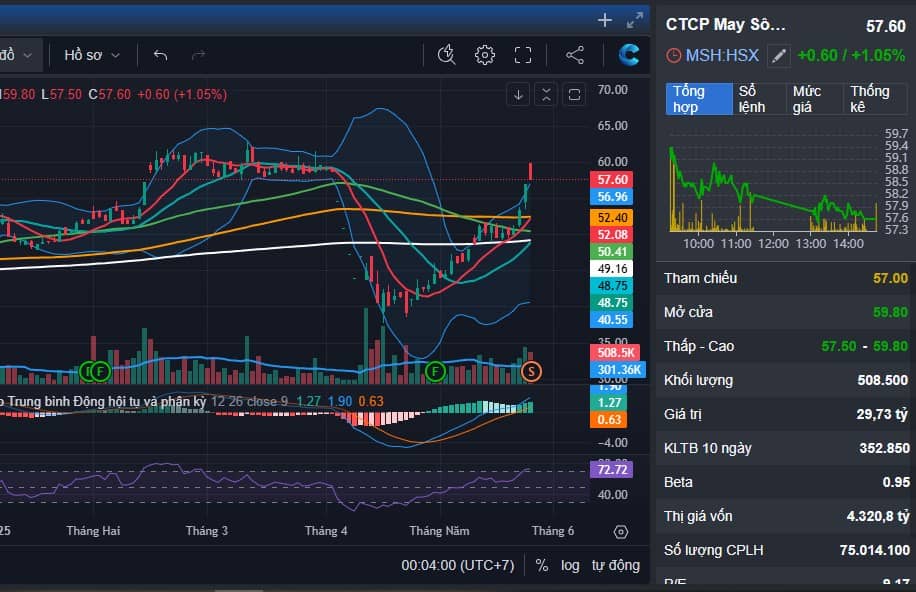The height and width of the screenshot is (592, 916).
Task: Enter fullscreen mode for the chart
Action: pos(522,55)
